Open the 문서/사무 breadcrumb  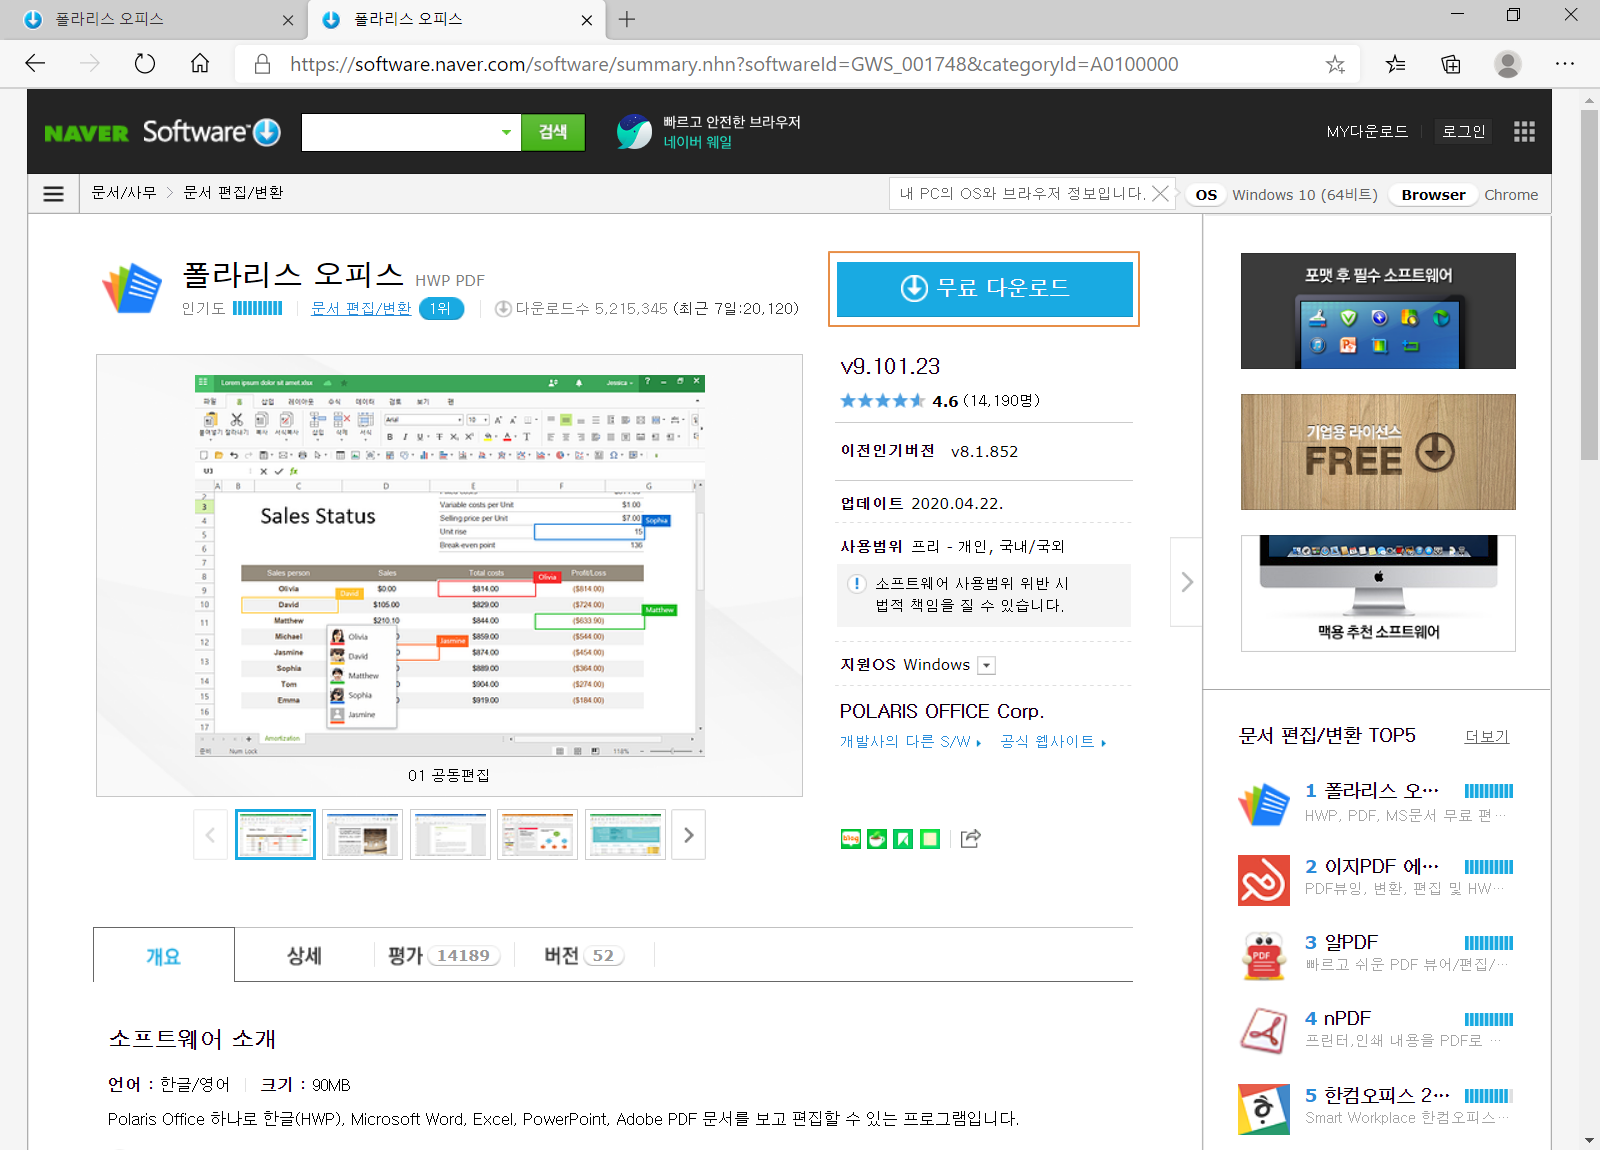124,193
